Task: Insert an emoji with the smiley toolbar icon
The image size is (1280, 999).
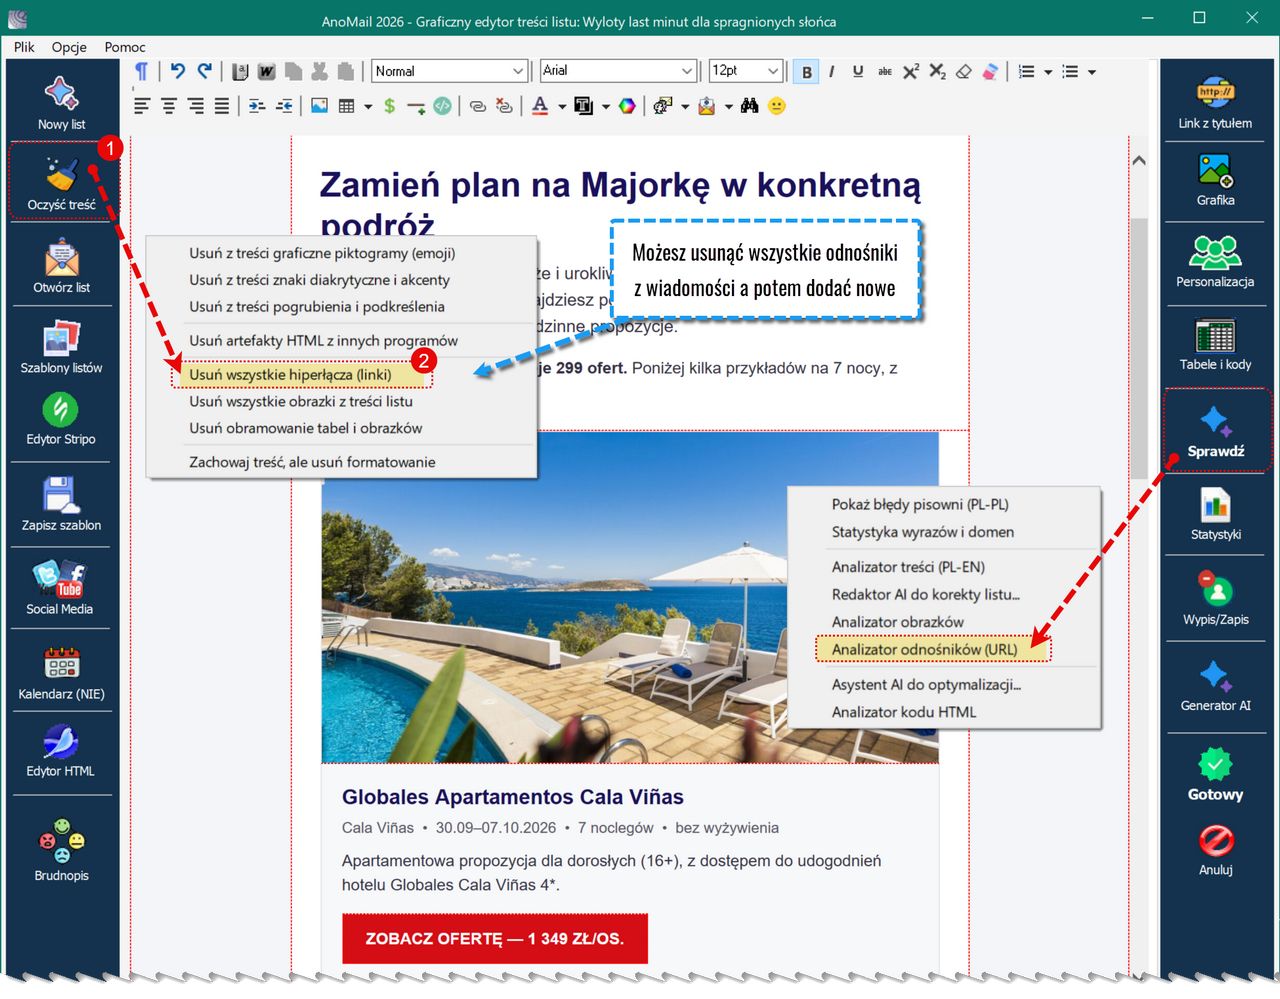Action: (x=777, y=106)
